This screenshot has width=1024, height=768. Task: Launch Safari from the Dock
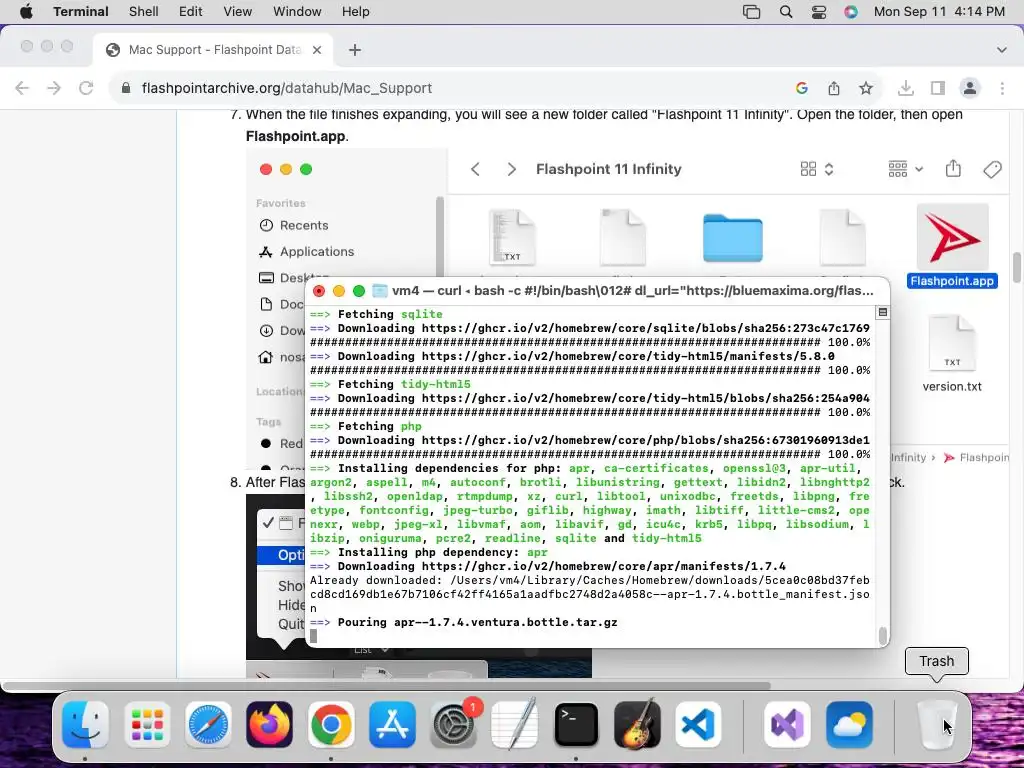coord(208,724)
